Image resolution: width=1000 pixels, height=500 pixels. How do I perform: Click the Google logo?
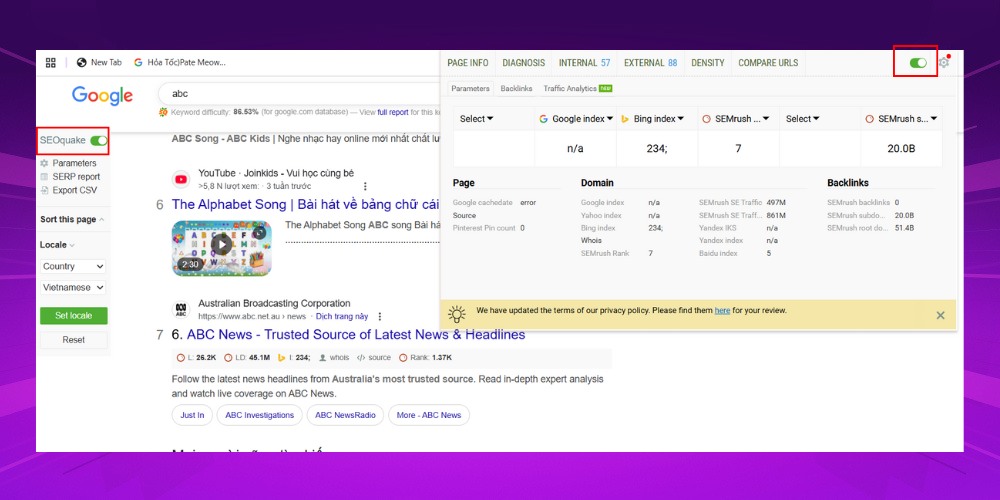102,96
